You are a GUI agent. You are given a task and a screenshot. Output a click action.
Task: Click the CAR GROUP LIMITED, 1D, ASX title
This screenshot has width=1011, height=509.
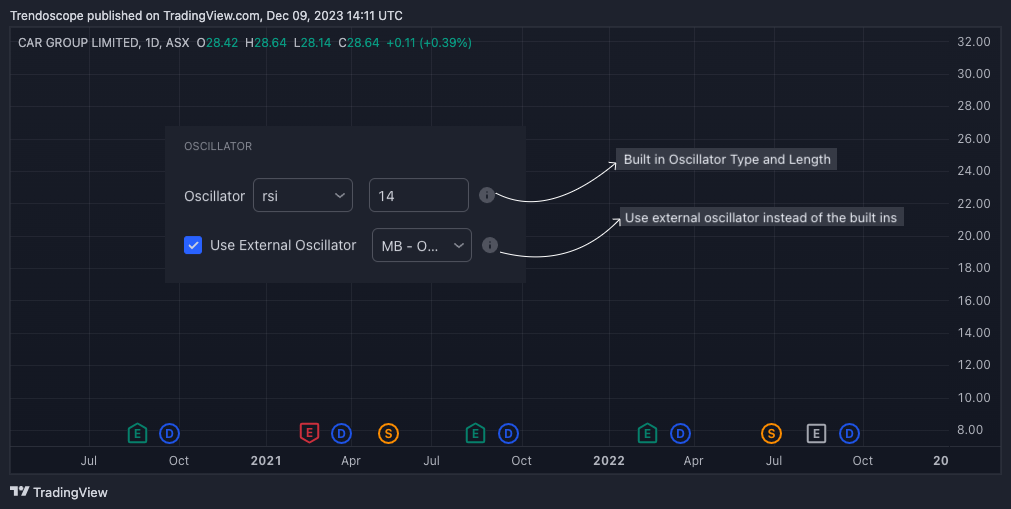104,43
